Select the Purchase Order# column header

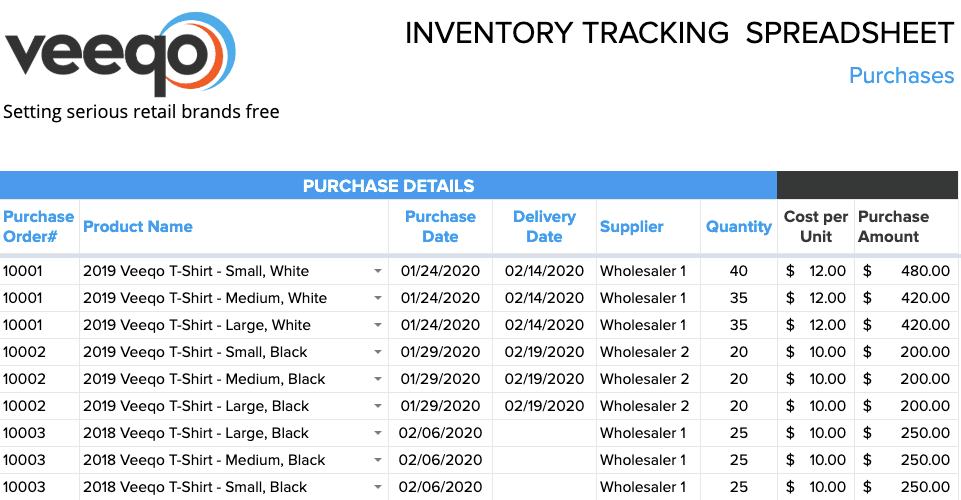(x=39, y=227)
